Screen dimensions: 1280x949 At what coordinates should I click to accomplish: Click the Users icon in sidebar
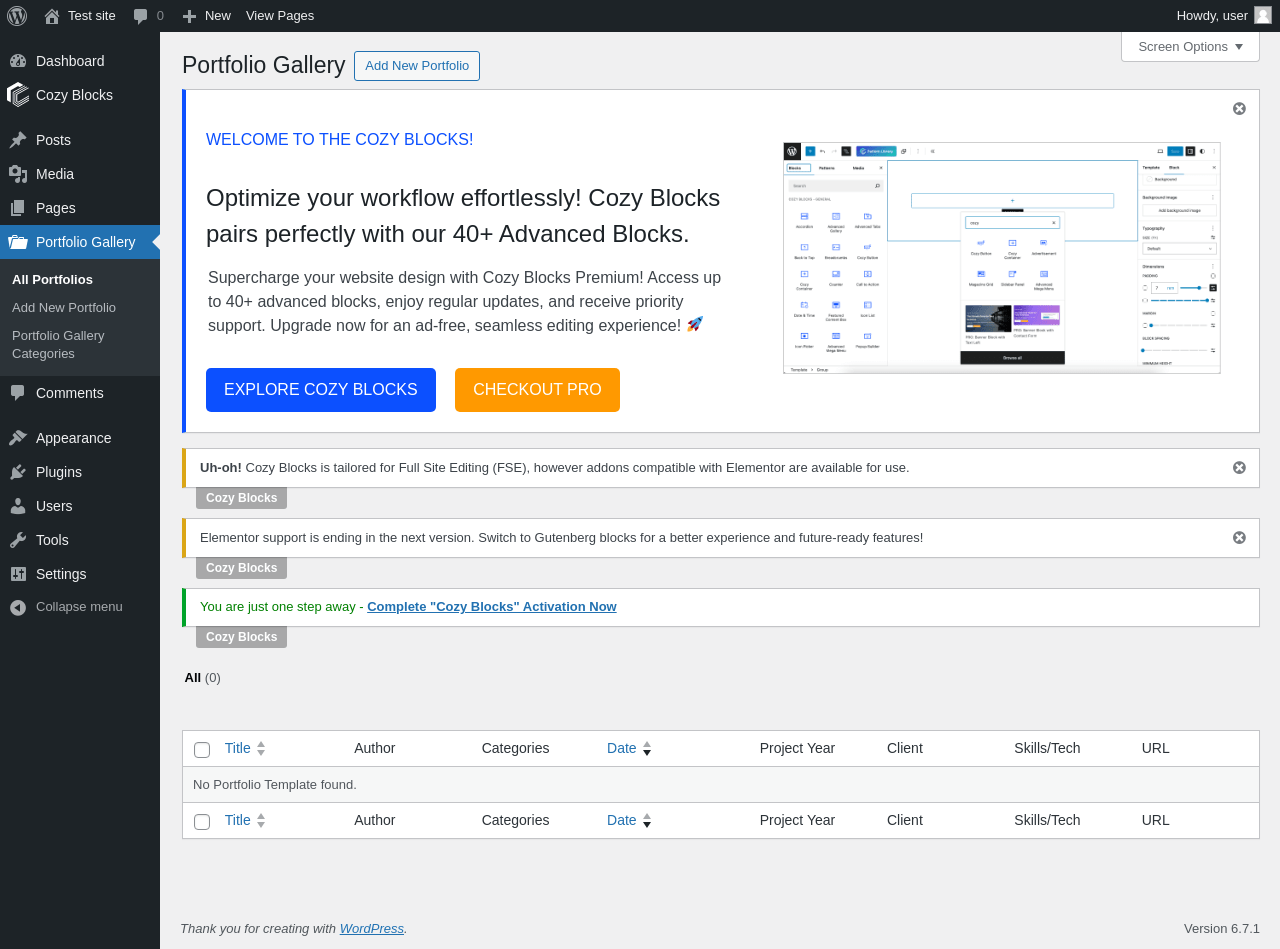18,506
